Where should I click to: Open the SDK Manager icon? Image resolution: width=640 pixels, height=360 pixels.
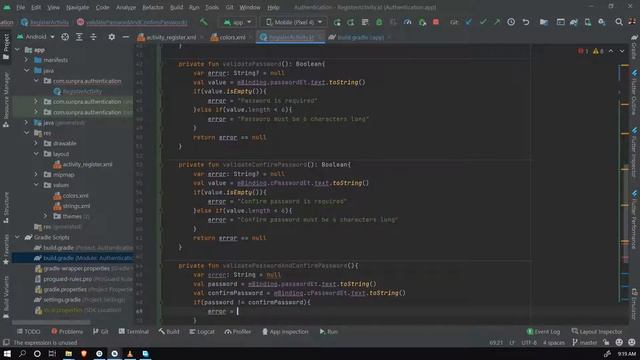602,22
